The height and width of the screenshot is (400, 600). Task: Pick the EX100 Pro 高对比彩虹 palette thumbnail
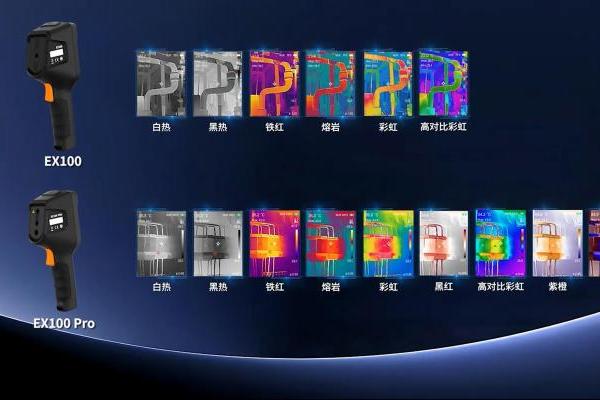coord(500,243)
